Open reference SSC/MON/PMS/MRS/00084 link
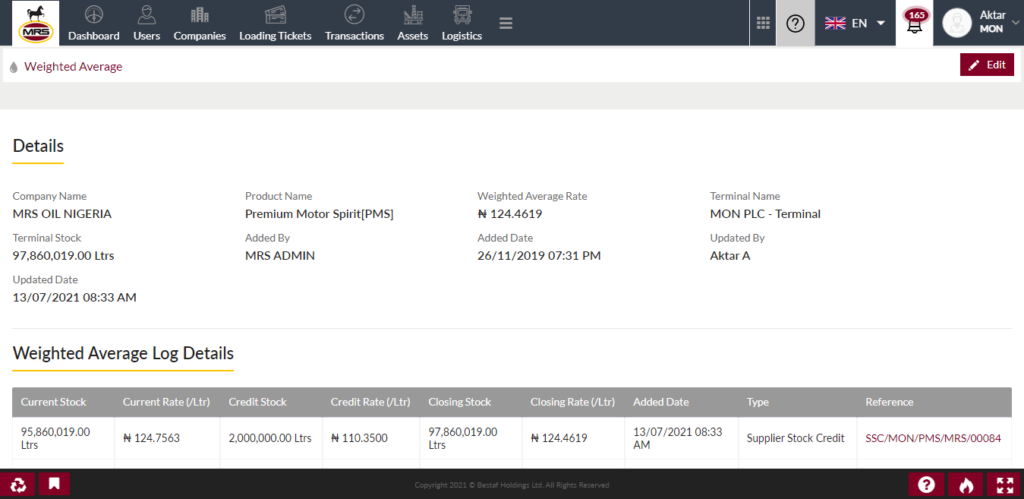 coord(933,438)
